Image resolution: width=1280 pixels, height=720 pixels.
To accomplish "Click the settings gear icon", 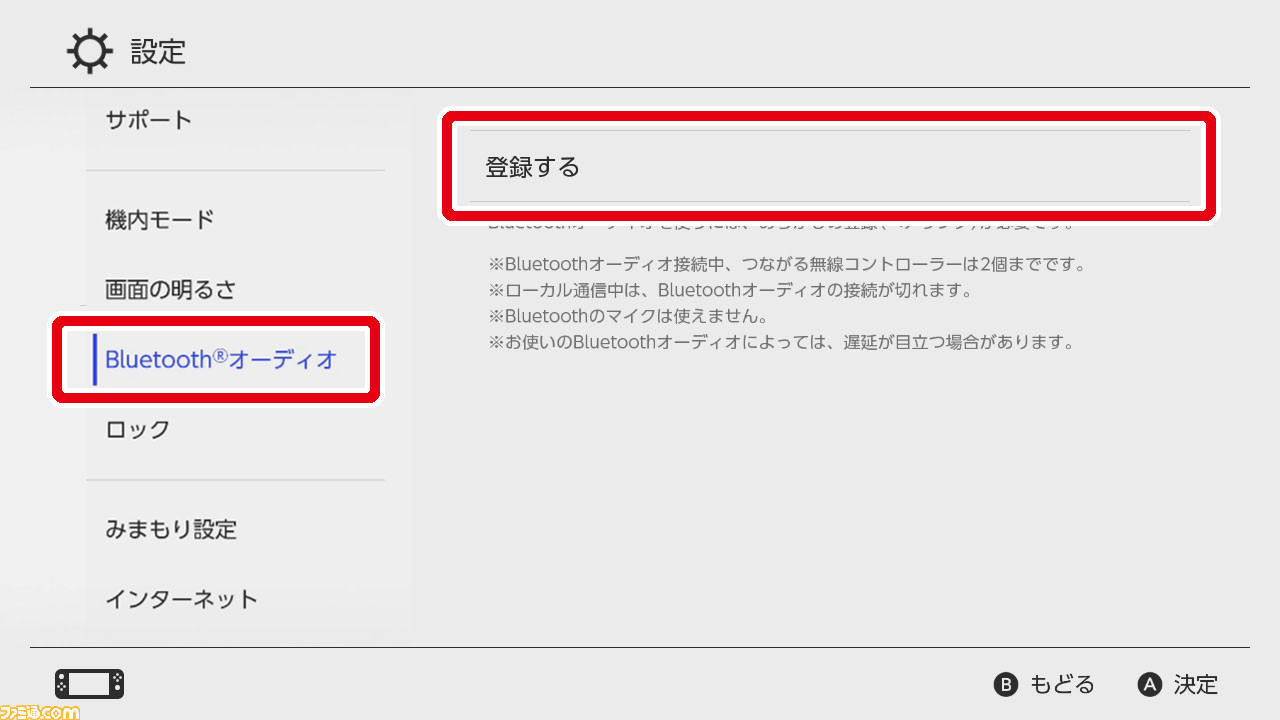I will [90, 51].
